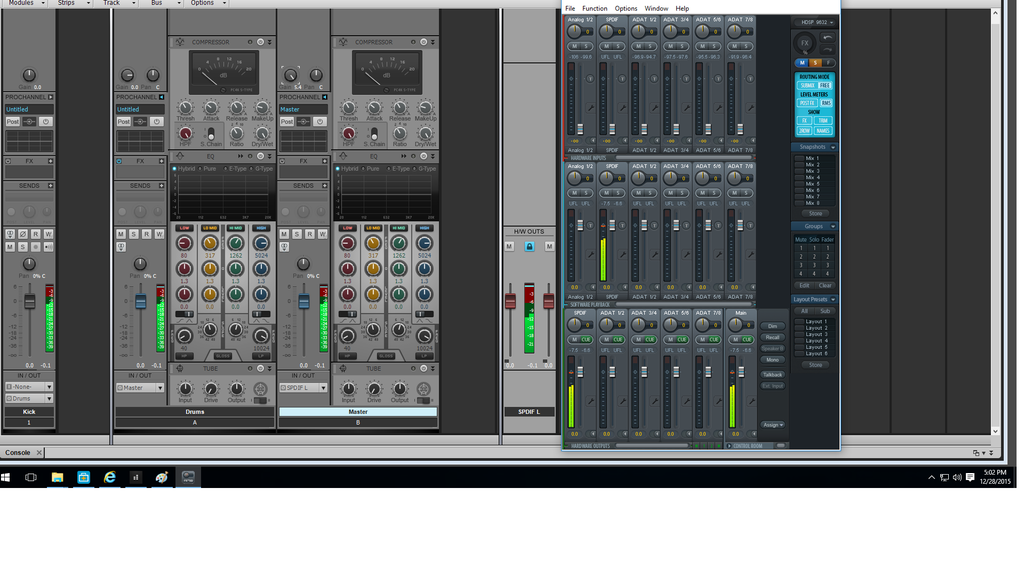The height and width of the screenshot is (576, 1024).
Task: Open the Assign dropdown in Control Room
Action: [x=772, y=425]
